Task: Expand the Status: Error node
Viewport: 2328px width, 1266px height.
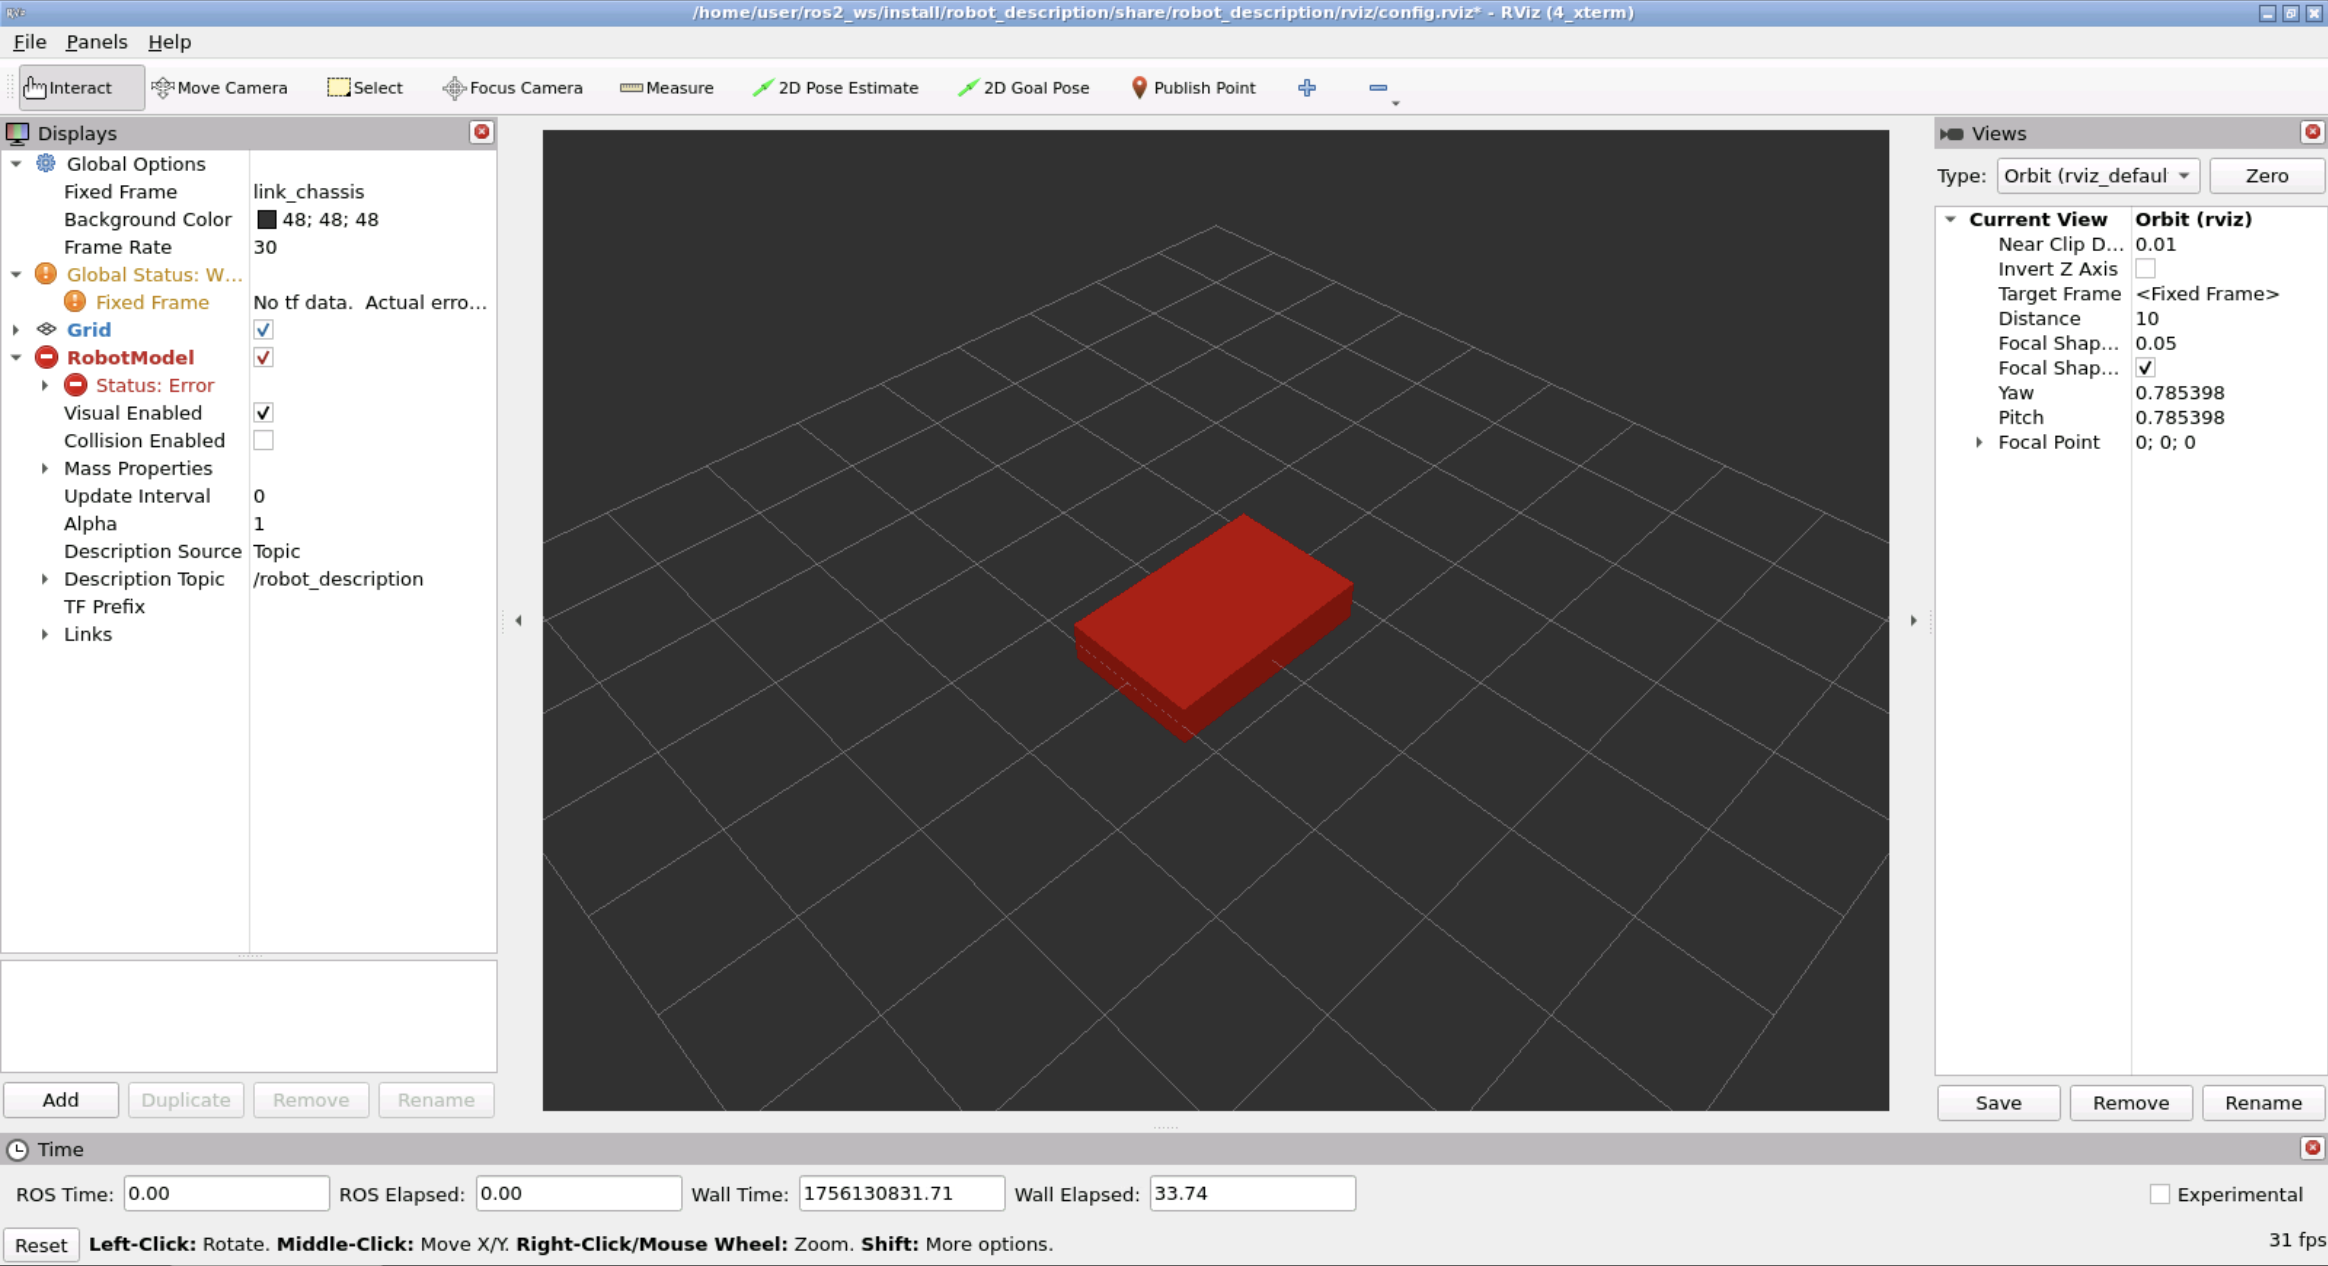Action: [x=45, y=385]
